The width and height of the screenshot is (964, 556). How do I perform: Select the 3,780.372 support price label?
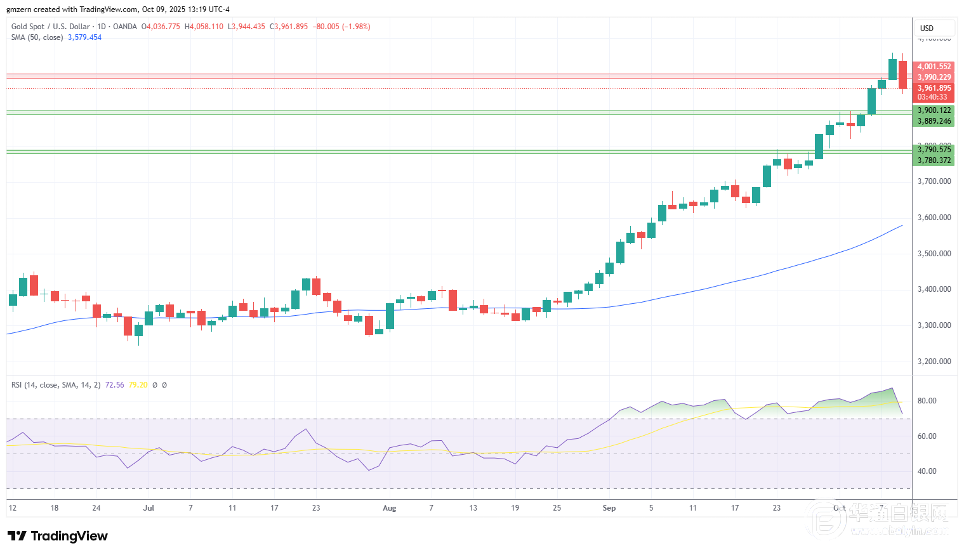point(935,158)
